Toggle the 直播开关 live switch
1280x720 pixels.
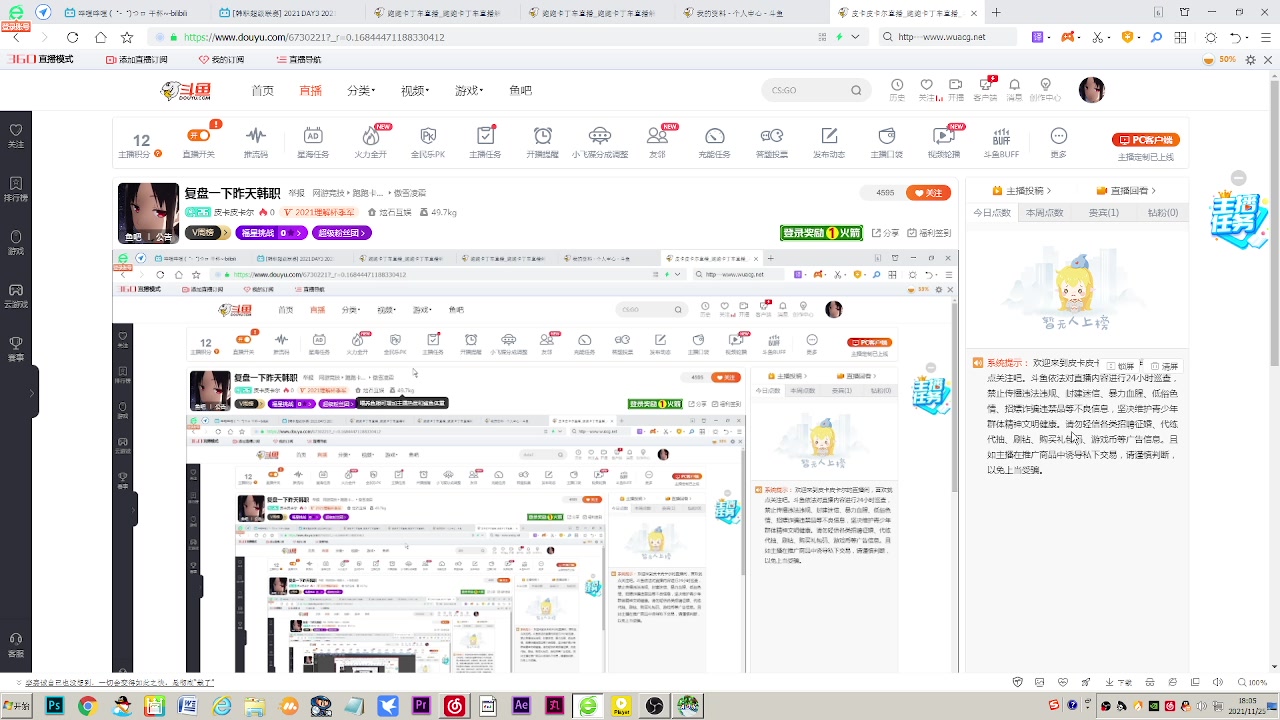(199, 134)
